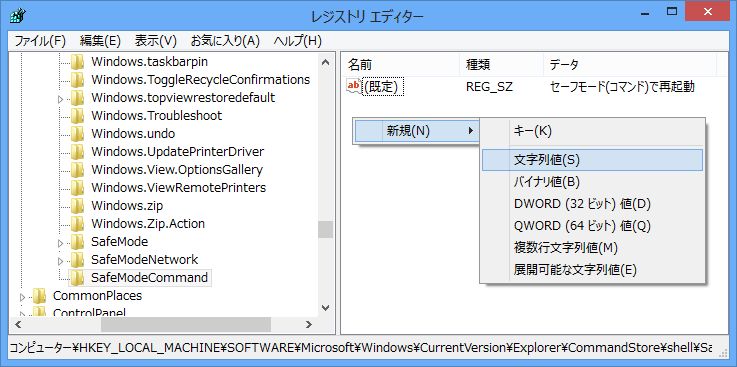Viewport: 737px width, 367px height.
Task: Click the folder icon of Windows.zip
Action: tap(77, 206)
